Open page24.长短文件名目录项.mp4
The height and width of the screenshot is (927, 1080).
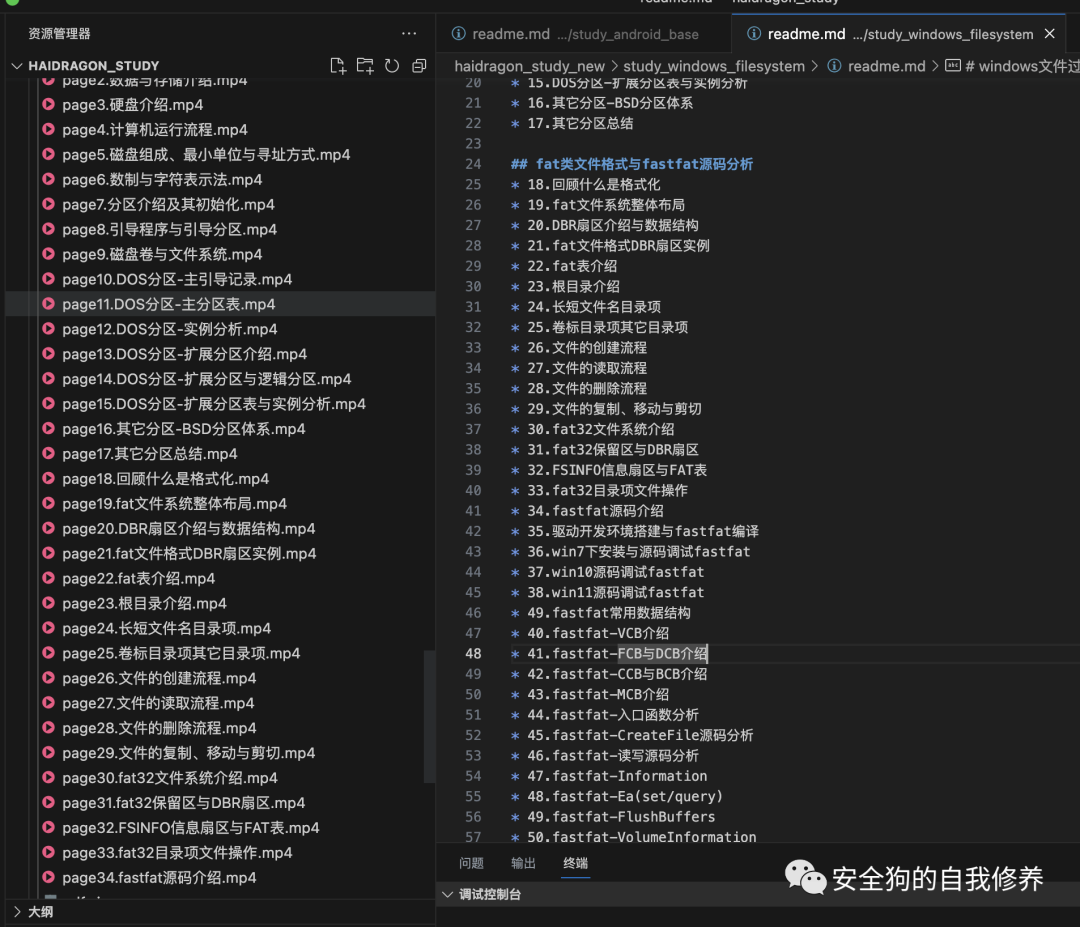[x=167, y=628]
